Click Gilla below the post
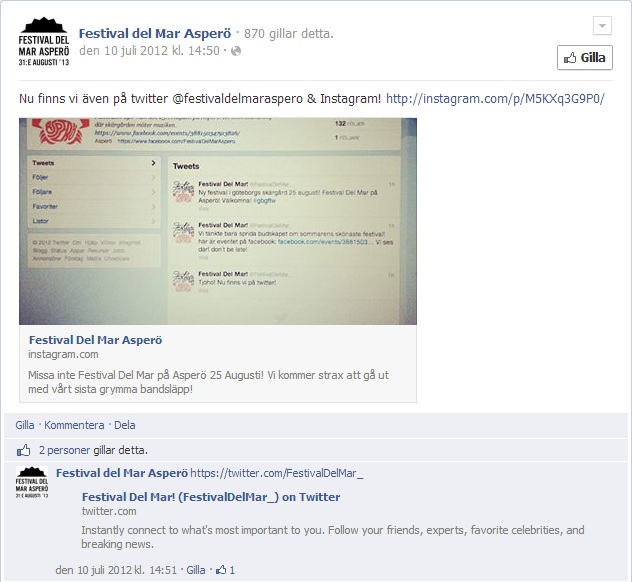632x582 pixels. 25,425
